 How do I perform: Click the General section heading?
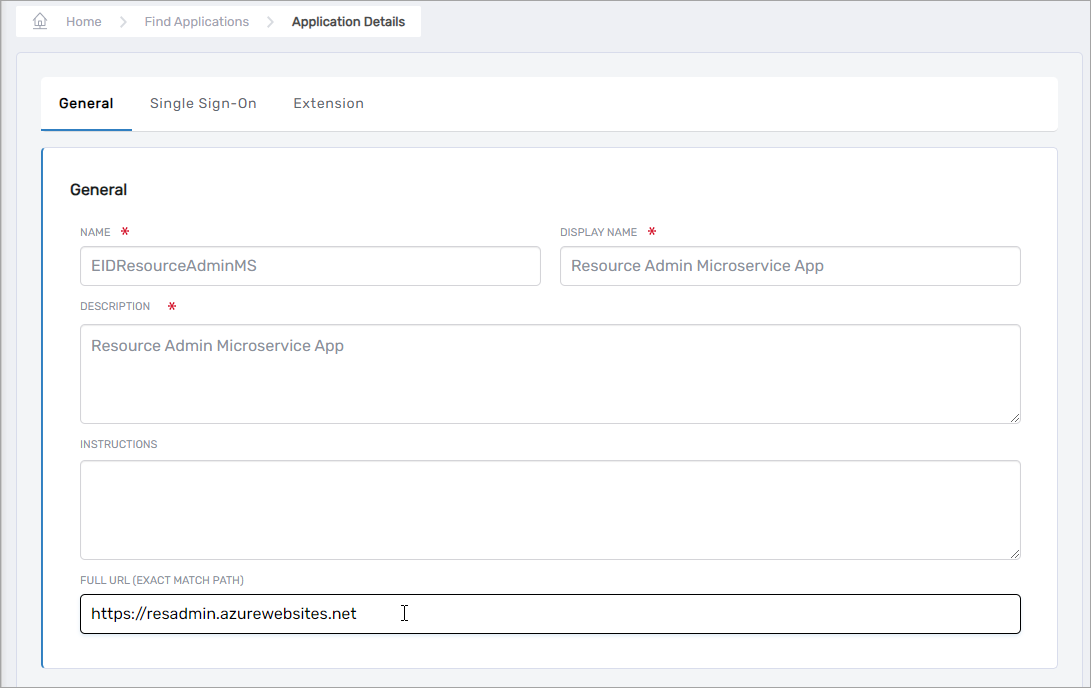[98, 190]
